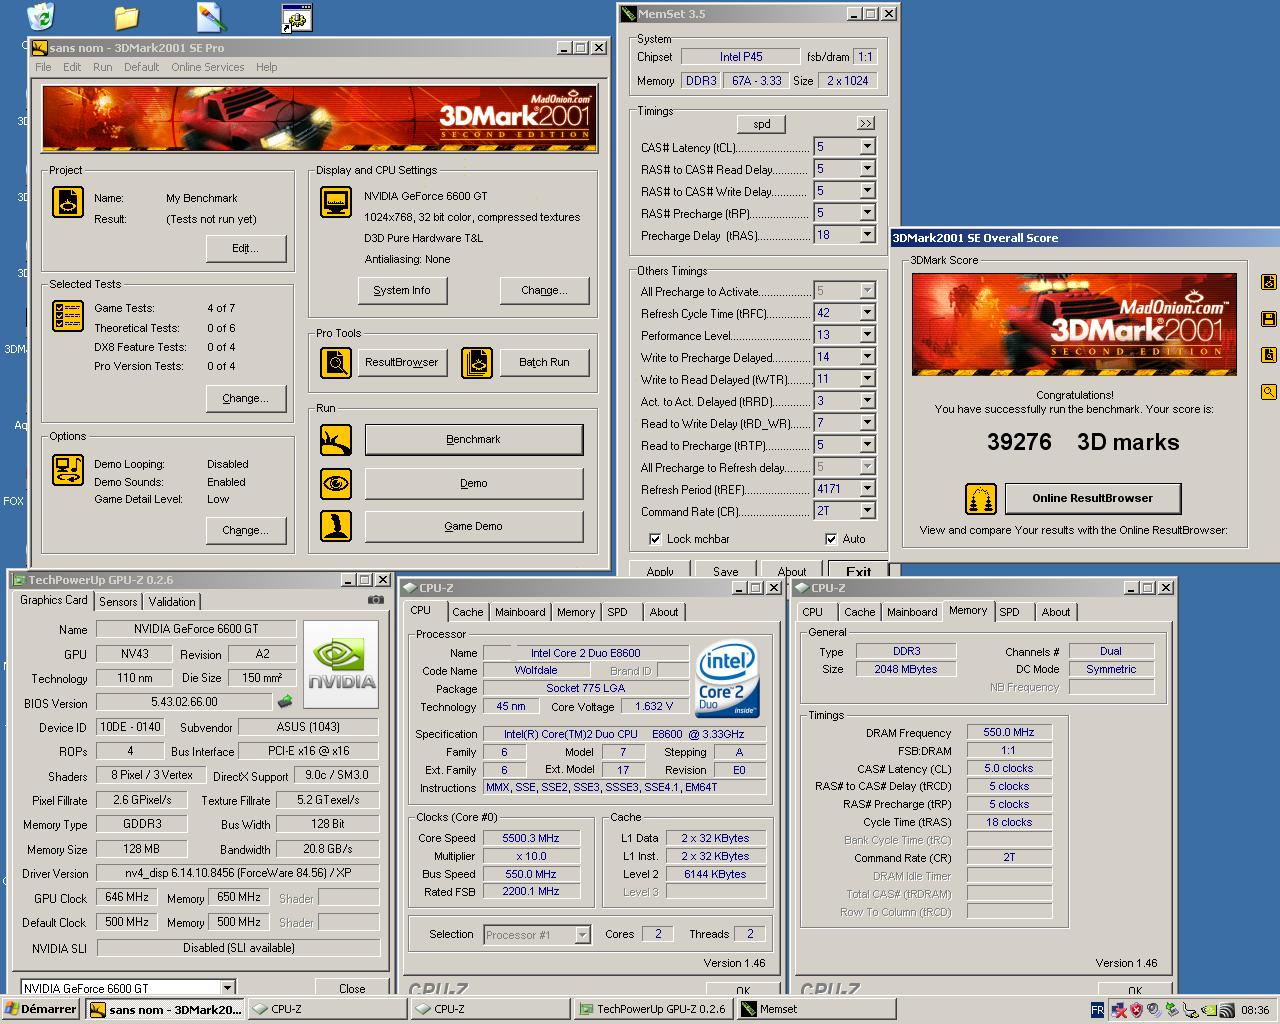Toggle the Lock mchbar checkbox
Image resolution: width=1280 pixels, height=1024 pixels.
tap(655, 539)
